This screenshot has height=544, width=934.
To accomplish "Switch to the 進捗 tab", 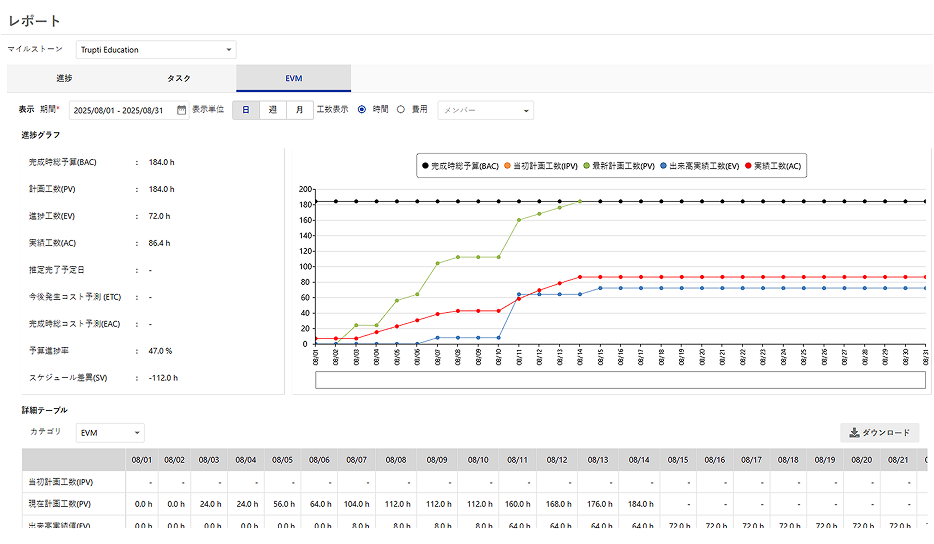I will [64, 78].
